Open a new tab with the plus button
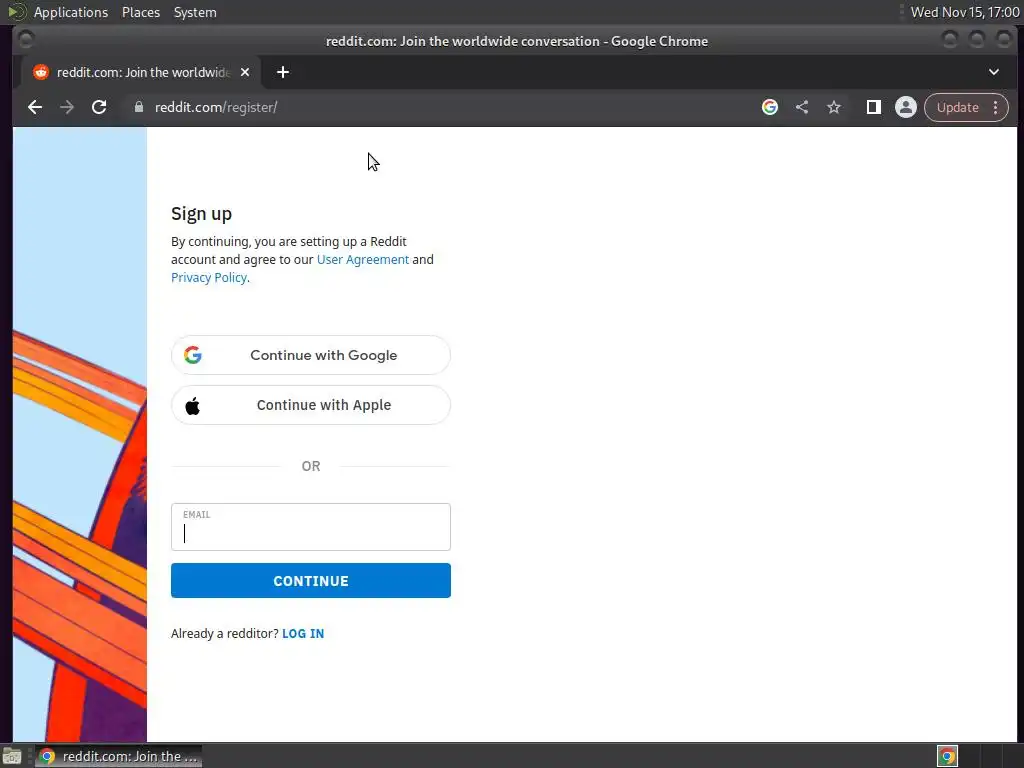The width and height of the screenshot is (1024, 768). (283, 72)
